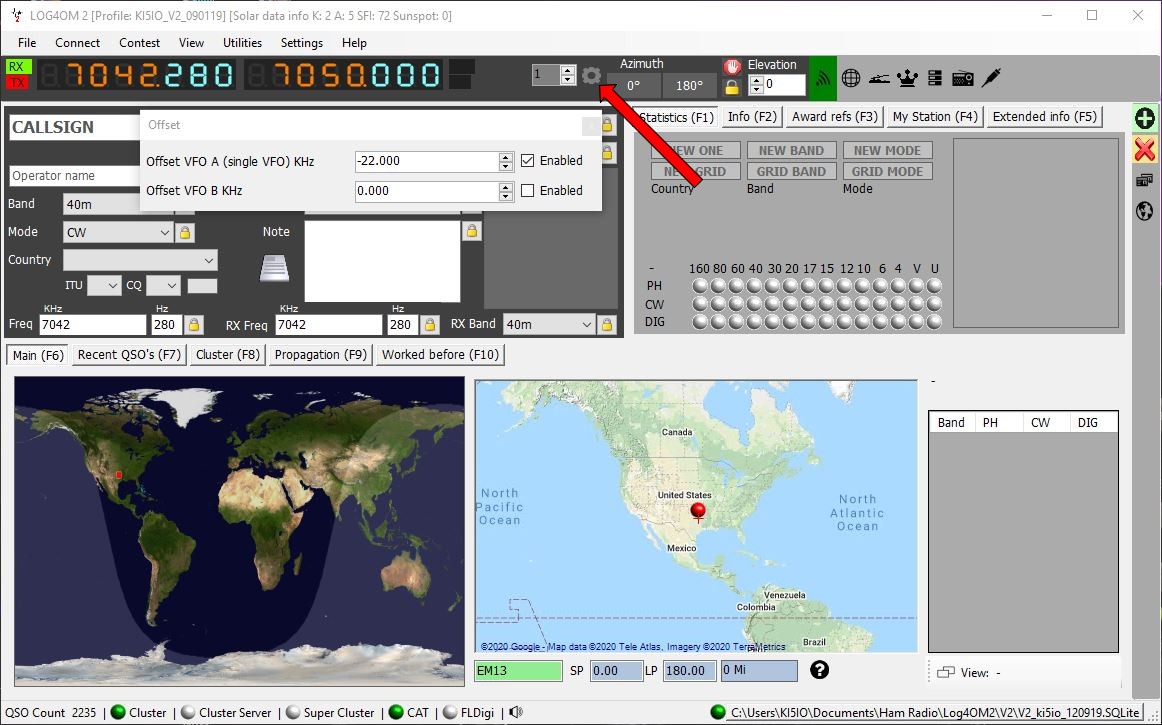Open the crown awards icon
This screenshot has height=725, width=1162.
tap(907, 78)
